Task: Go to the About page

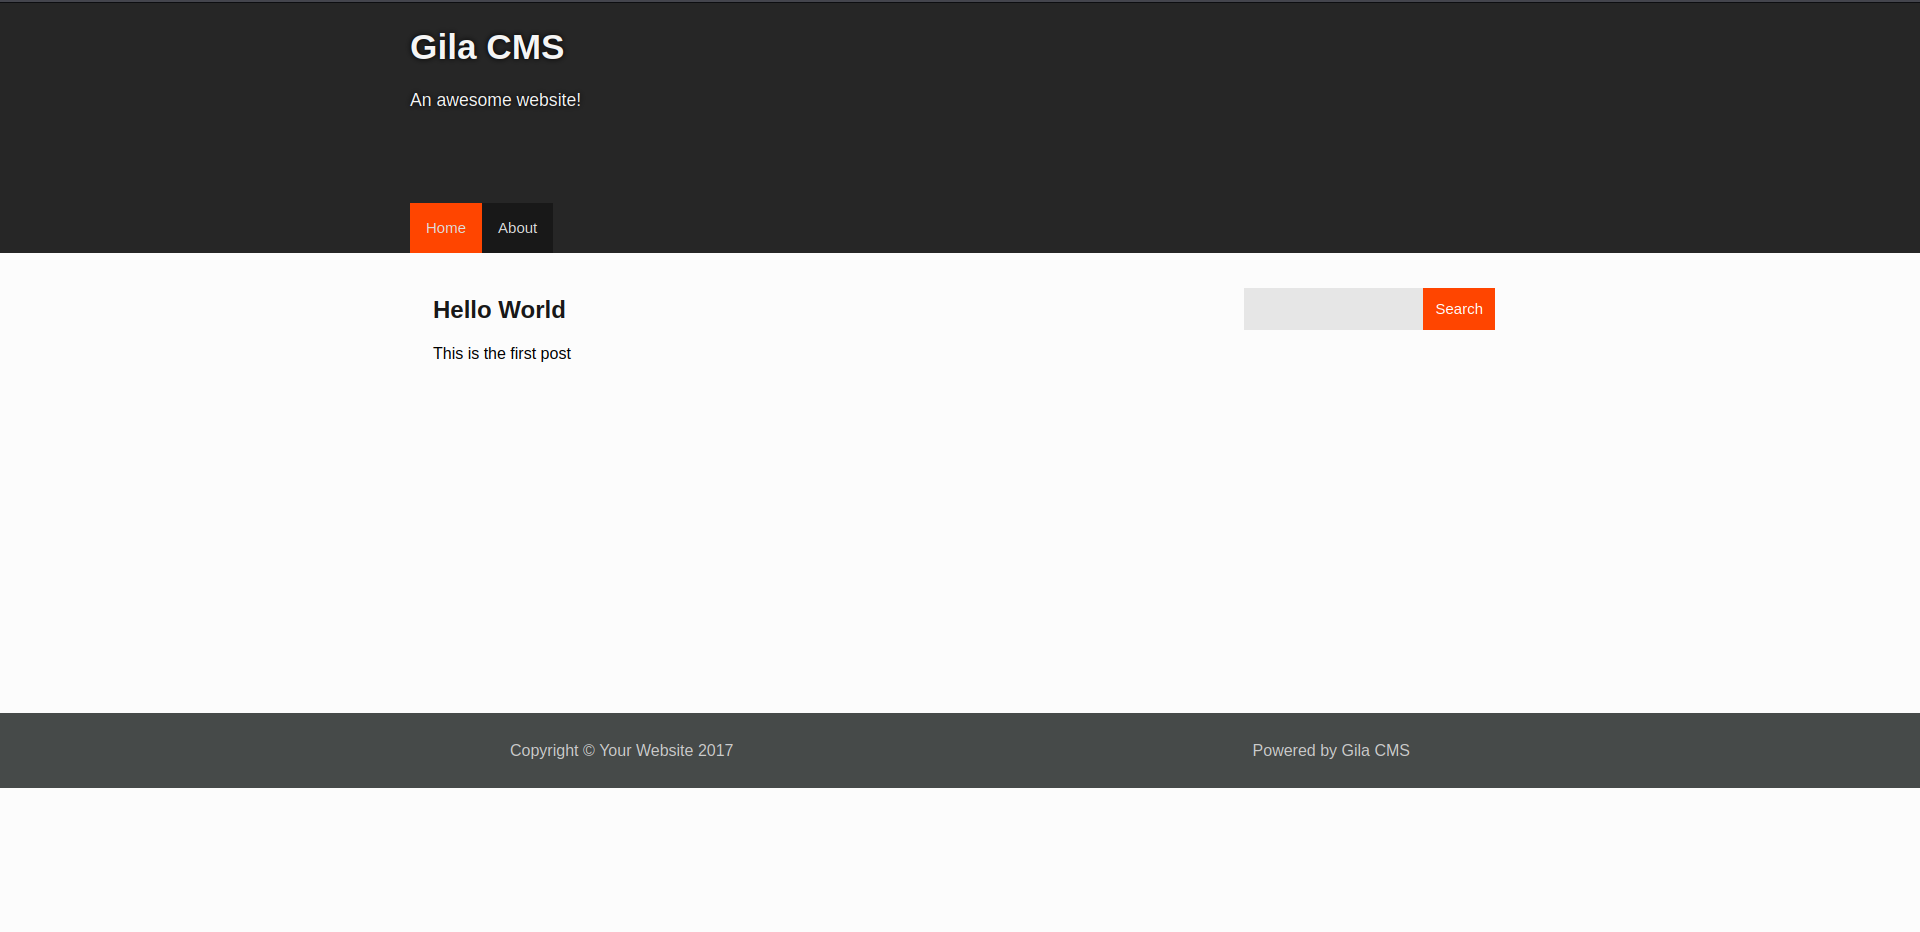Action: point(517,228)
